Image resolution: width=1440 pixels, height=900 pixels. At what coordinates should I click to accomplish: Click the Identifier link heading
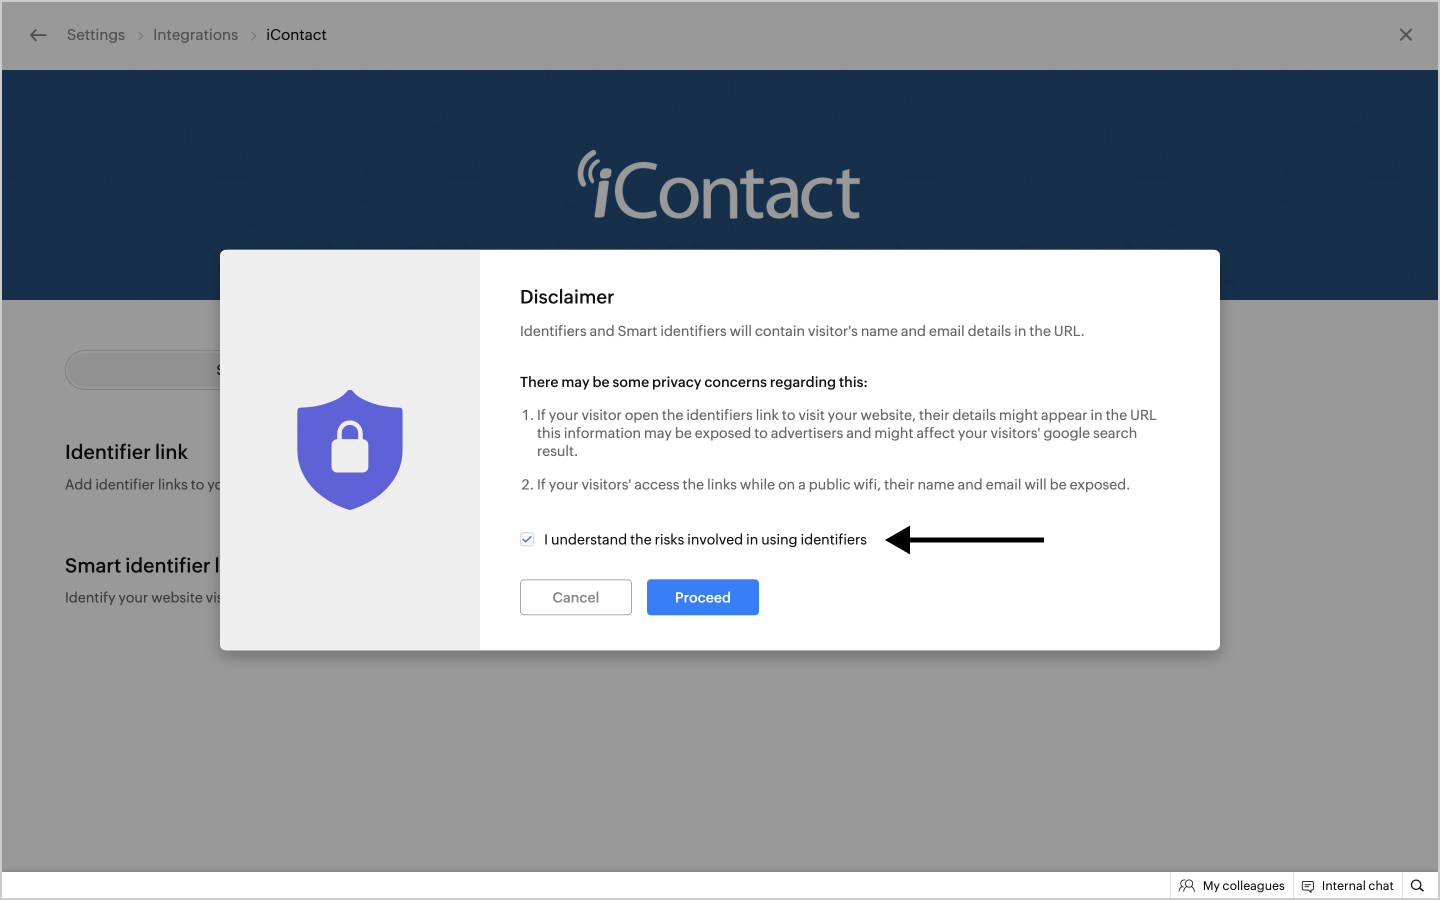click(x=126, y=452)
